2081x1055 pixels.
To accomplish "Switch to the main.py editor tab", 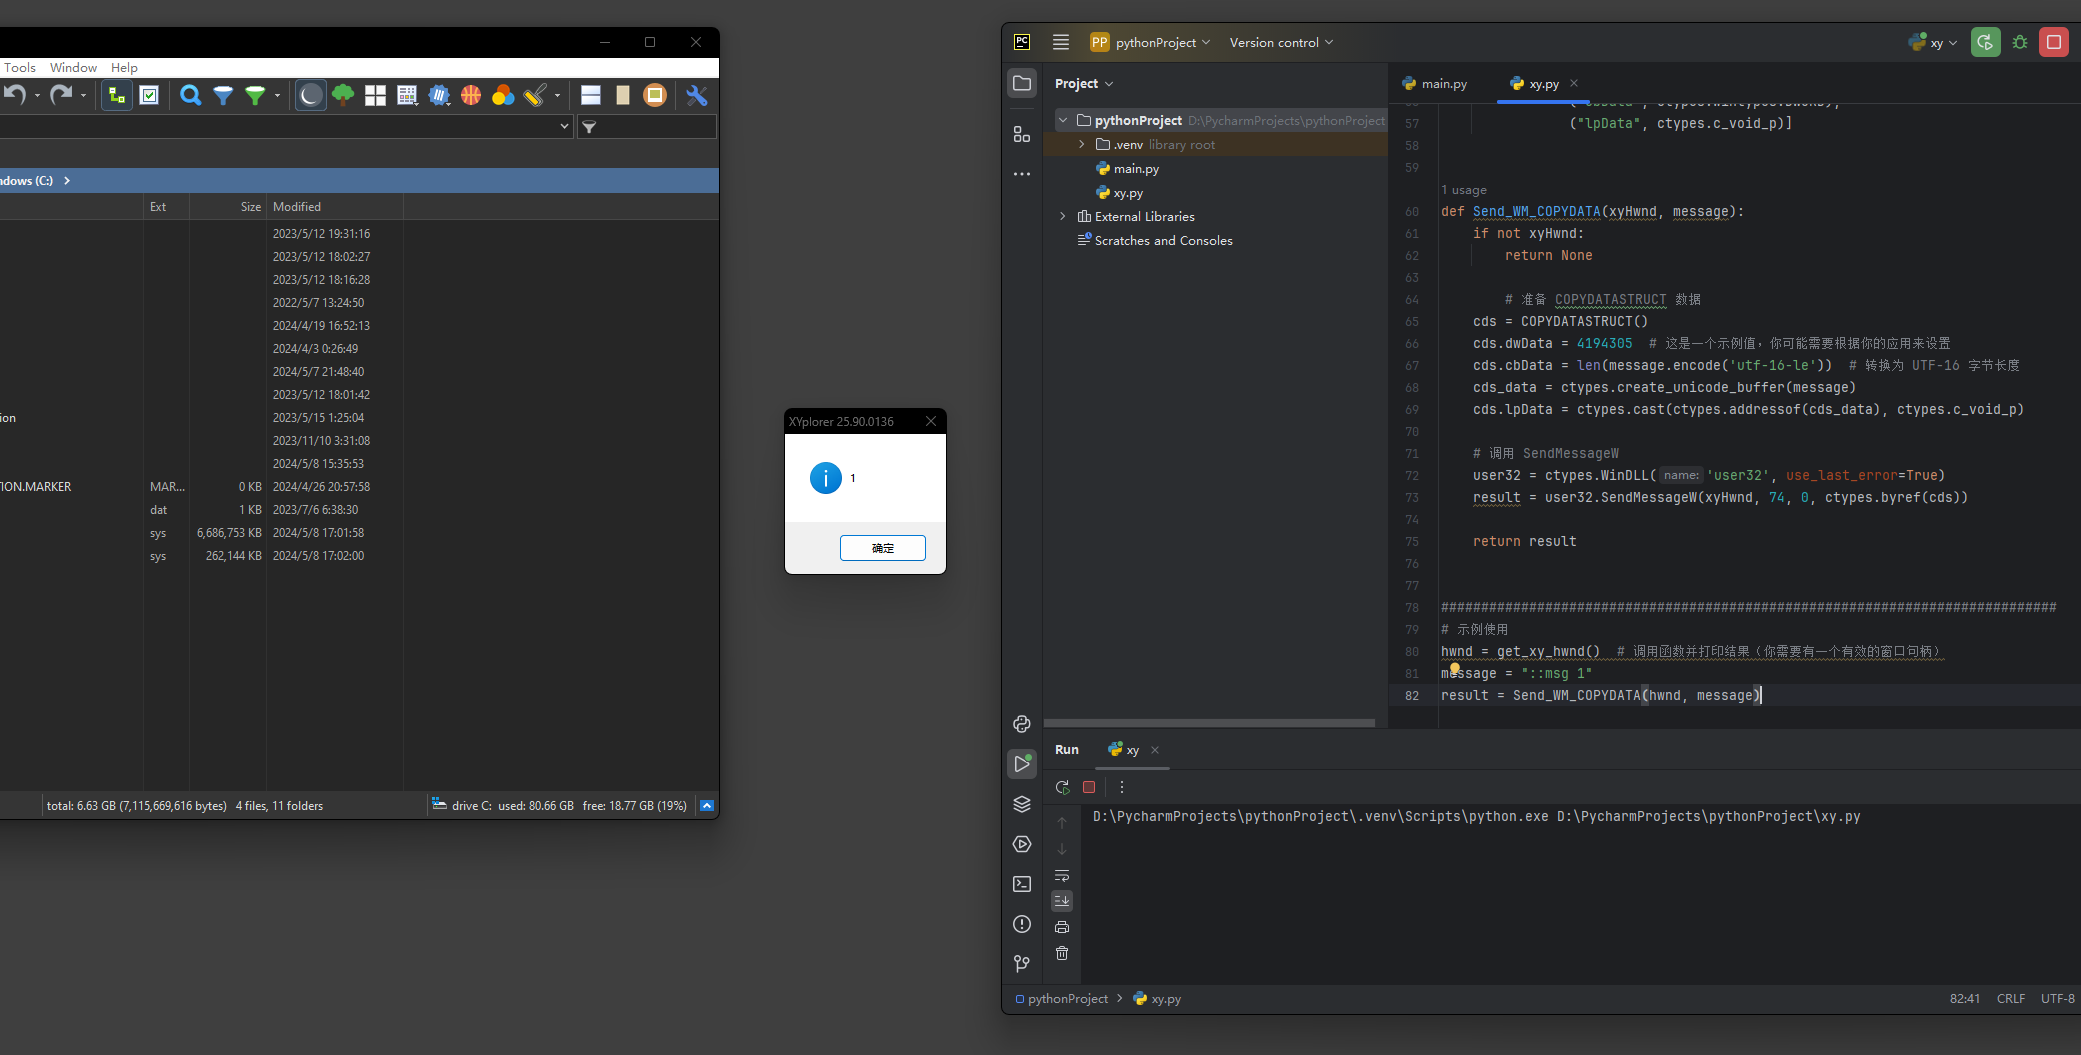I will [1443, 84].
